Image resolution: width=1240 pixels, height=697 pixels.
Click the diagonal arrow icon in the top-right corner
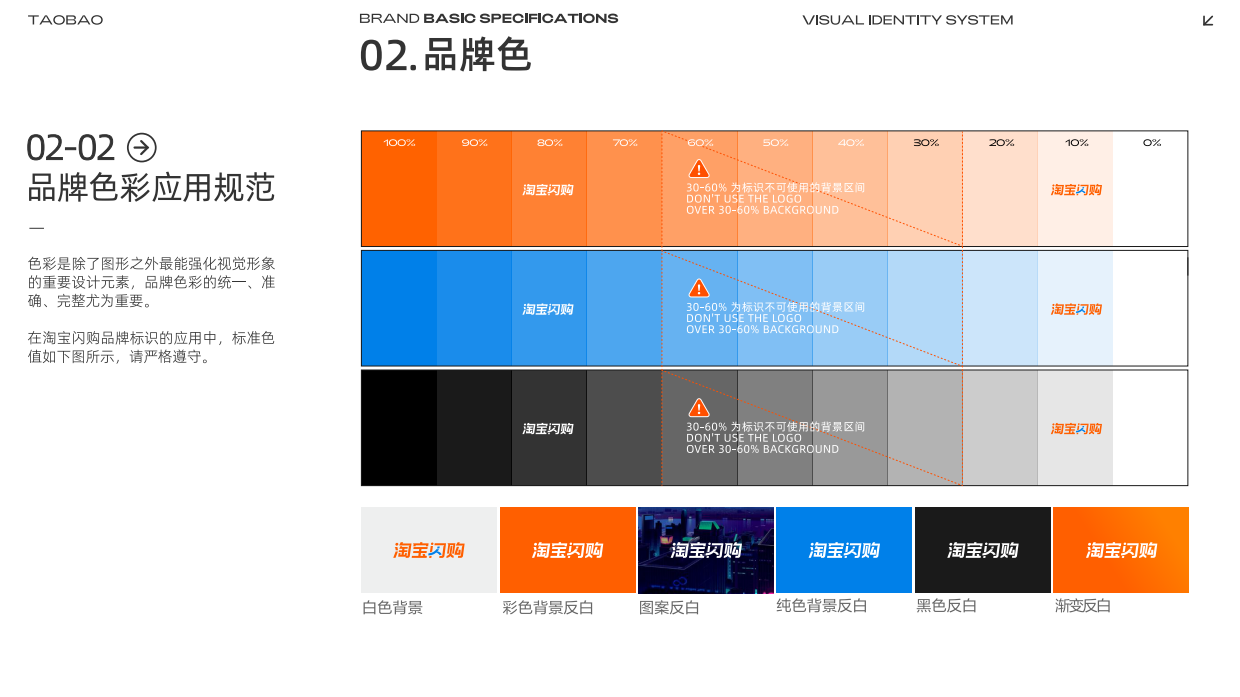point(1208,20)
